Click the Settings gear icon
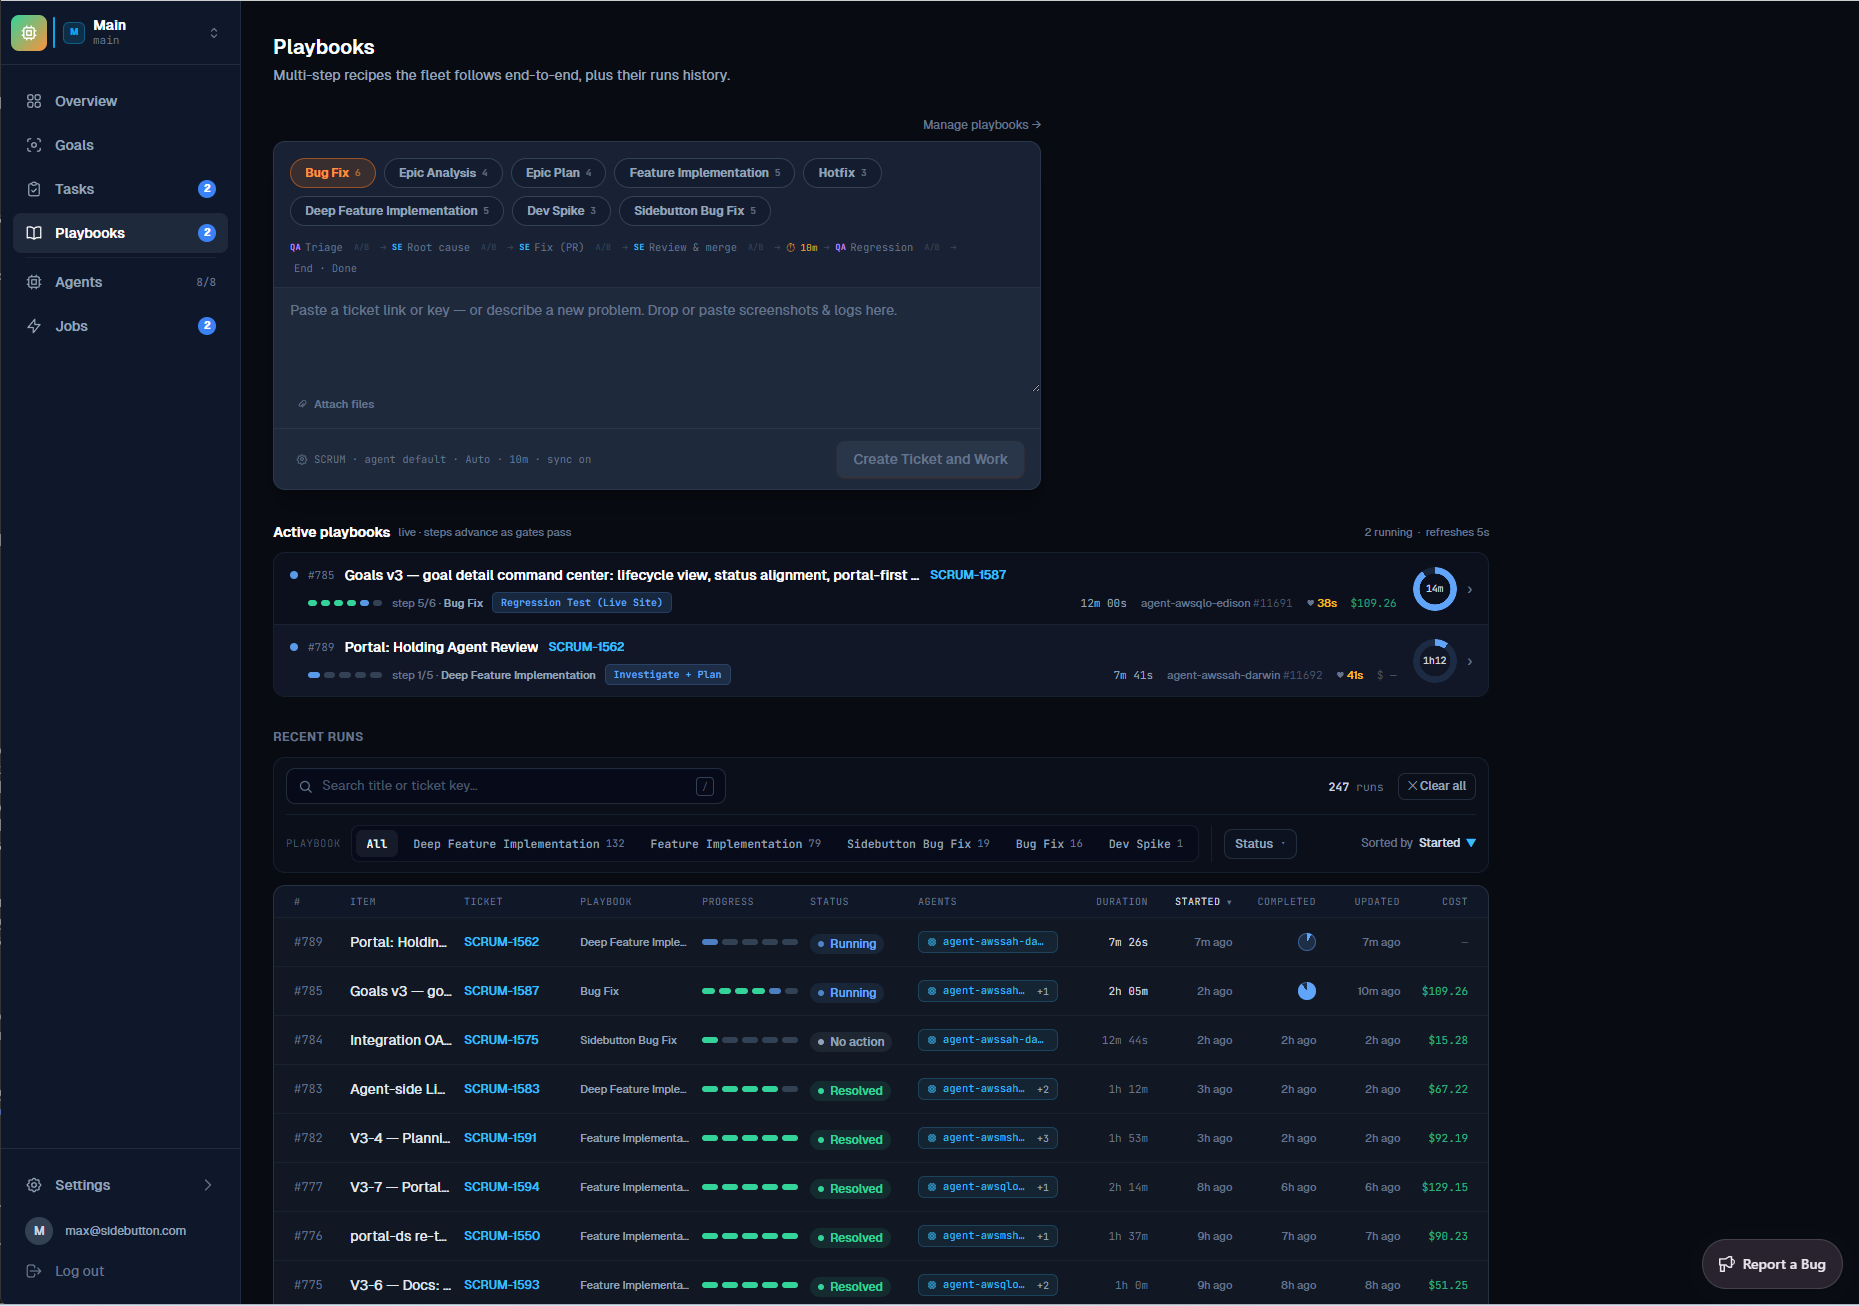The image size is (1859, 1306). tap(34, 1185)
